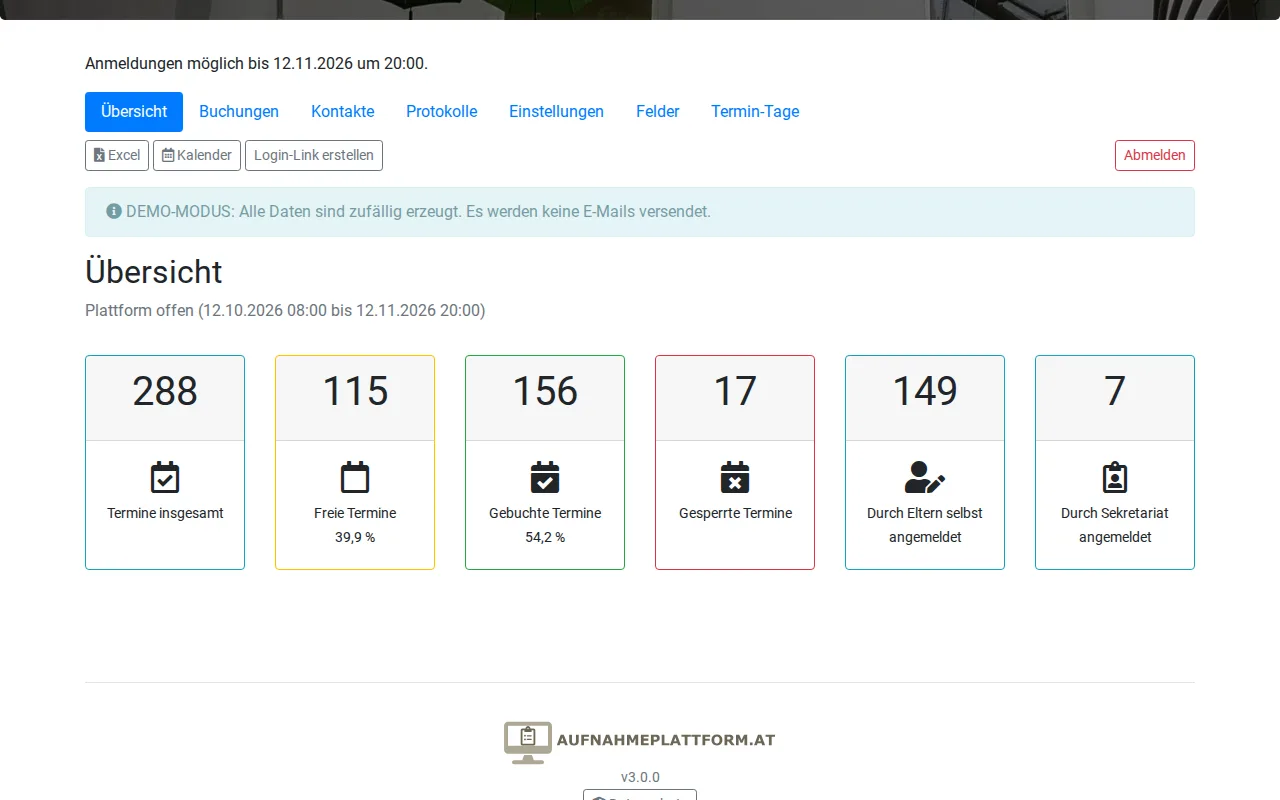Click the 54,2 % booked percentage

click(545, 537)
